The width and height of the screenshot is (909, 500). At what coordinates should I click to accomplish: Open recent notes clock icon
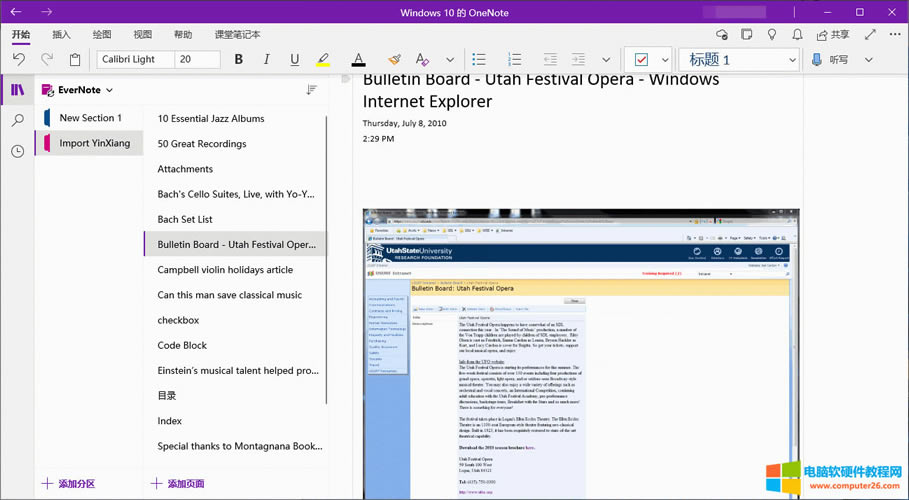click(x=17, y=151)
